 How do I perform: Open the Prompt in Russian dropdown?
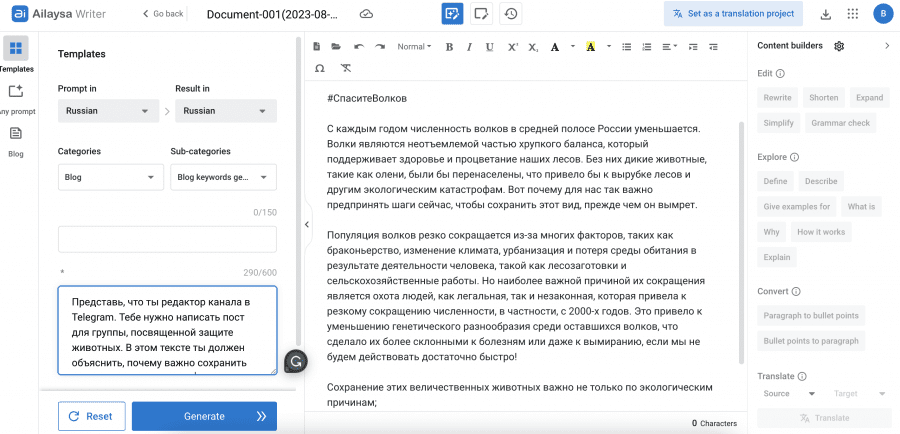coord(108,111)
